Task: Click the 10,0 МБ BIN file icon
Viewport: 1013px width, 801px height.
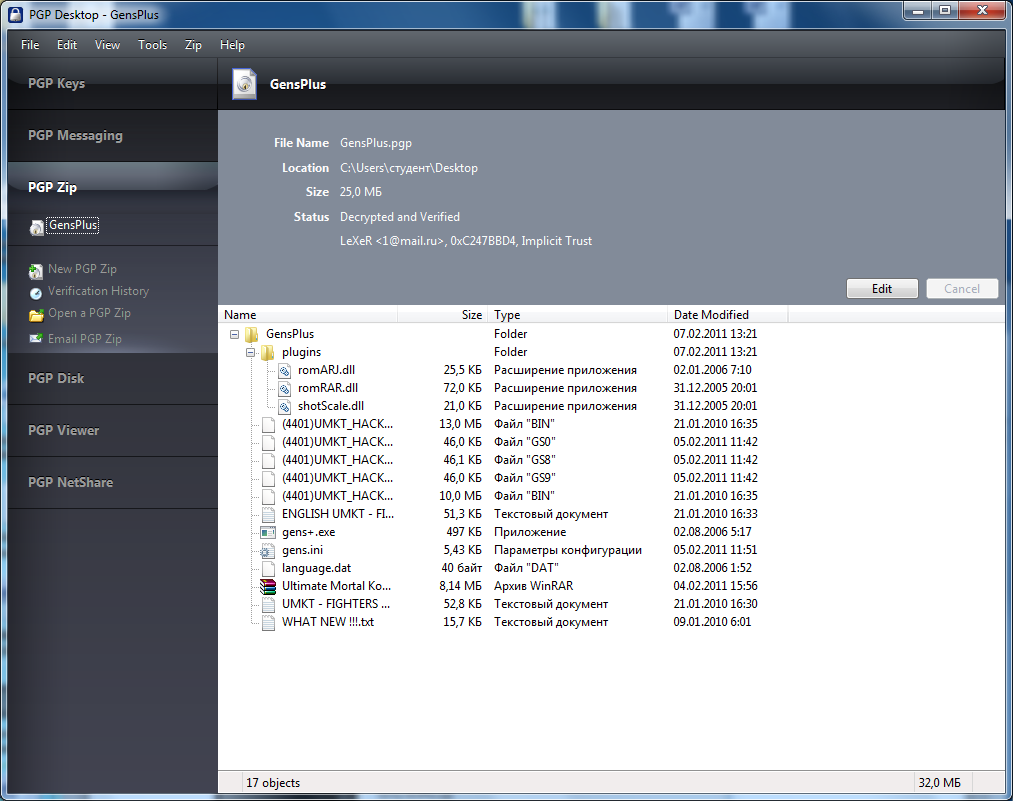Action: point(268,496)
